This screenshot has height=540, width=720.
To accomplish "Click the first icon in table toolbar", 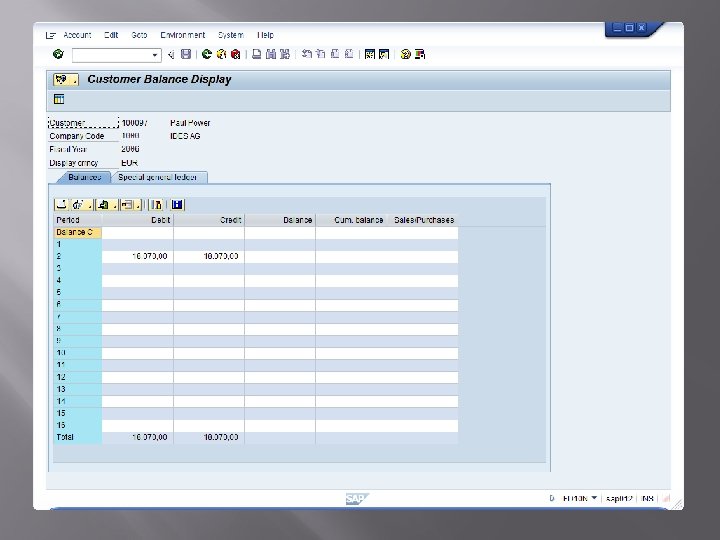I will [61, 205].
